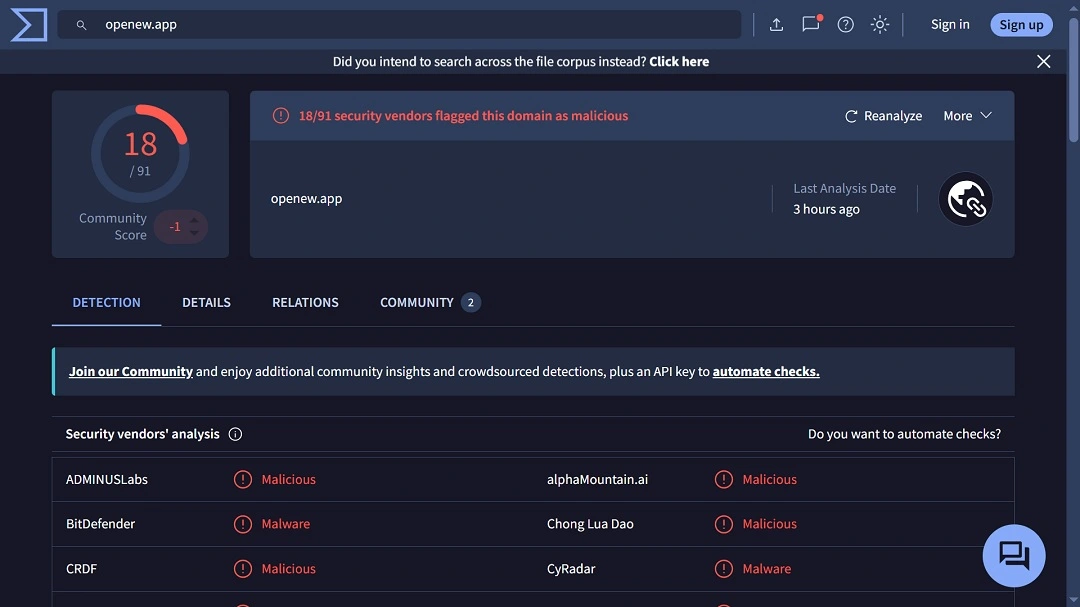Click the 'openew.app' domain name text

pyautogui.click(x=307, y=198)
